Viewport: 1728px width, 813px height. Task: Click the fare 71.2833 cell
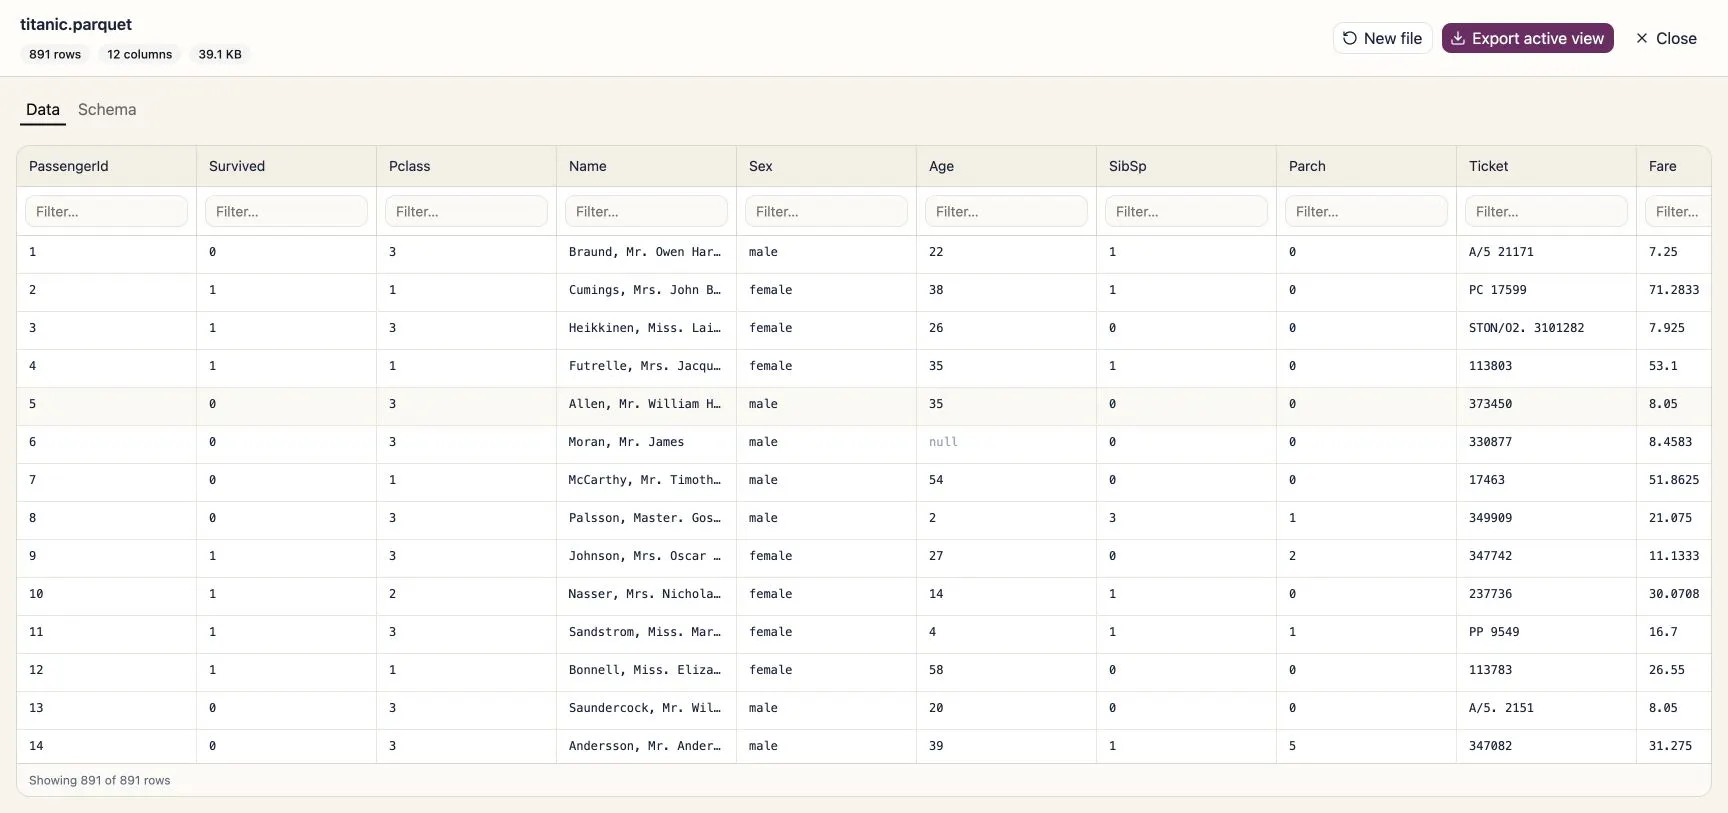coord(1674,290)
